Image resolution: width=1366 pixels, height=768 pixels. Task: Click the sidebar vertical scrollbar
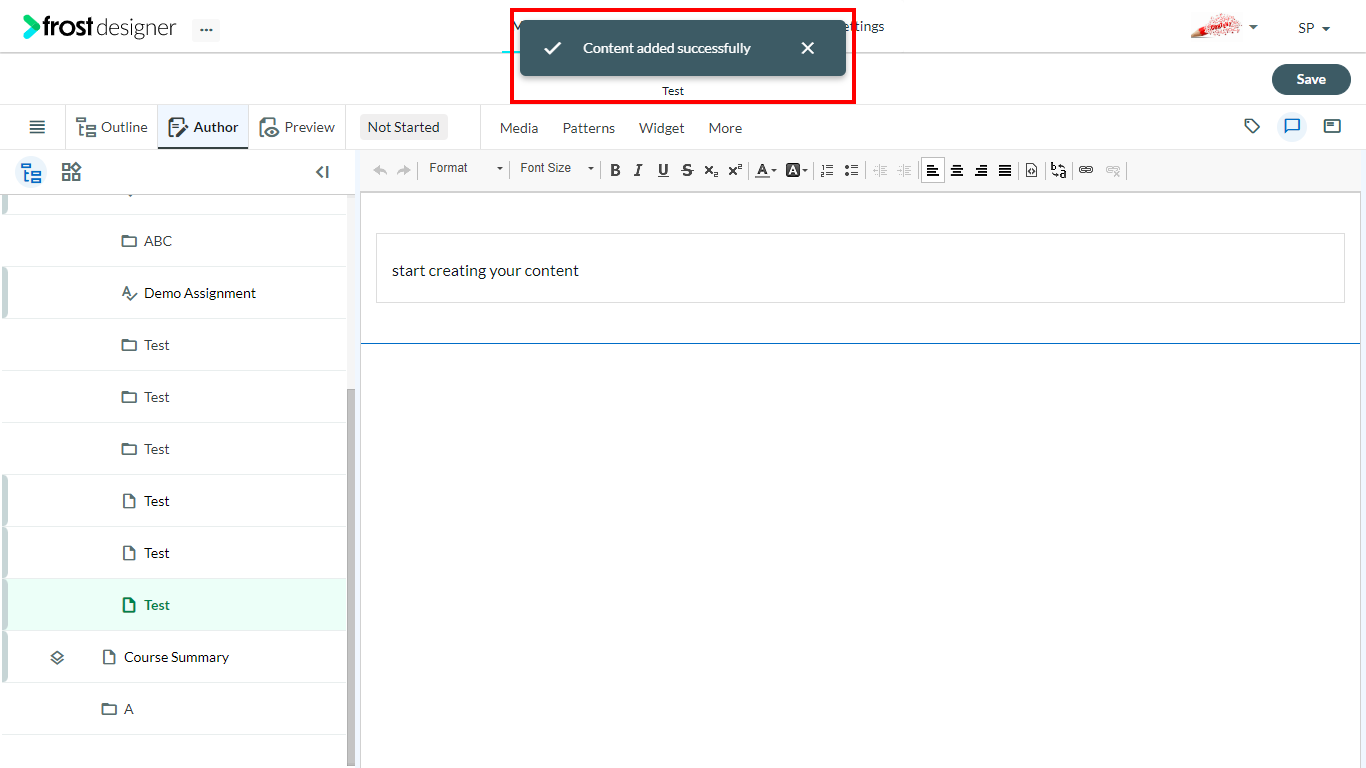(x=351, y=575)
